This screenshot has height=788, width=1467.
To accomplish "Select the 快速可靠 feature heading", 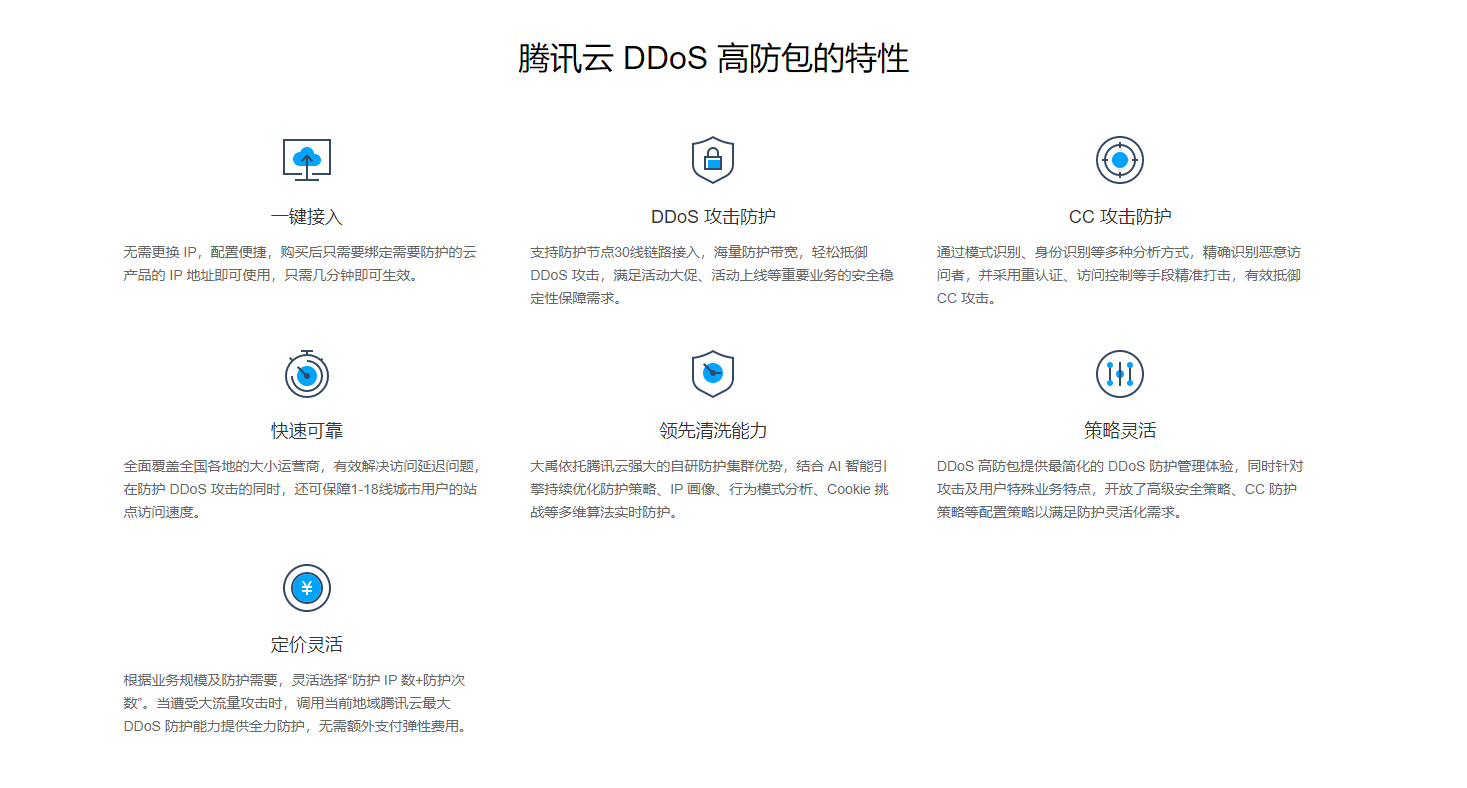I will [307, 431].
